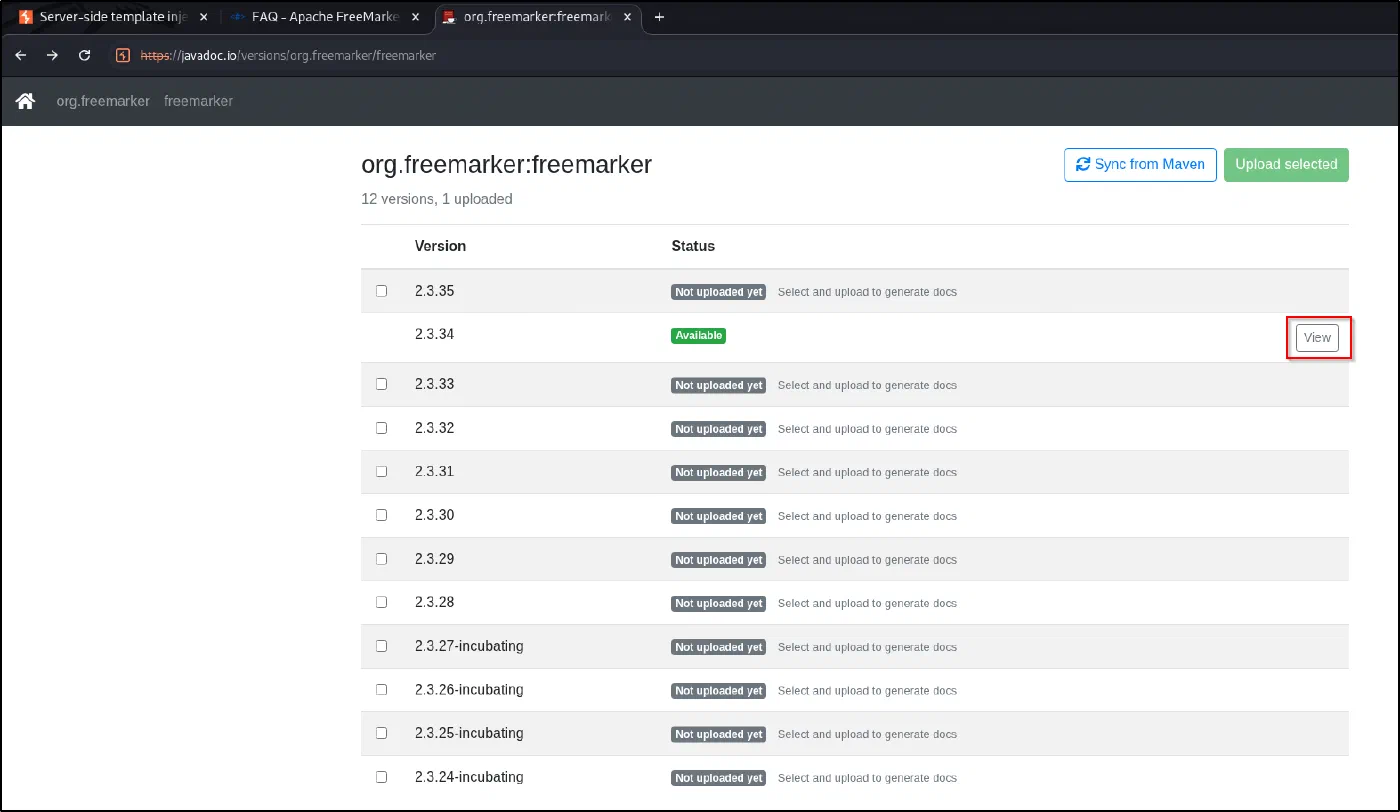Check the 2.3.29 version checkbox
Image resolution: width=1400 pixels, height=812 pixels.
click(381, 559)
